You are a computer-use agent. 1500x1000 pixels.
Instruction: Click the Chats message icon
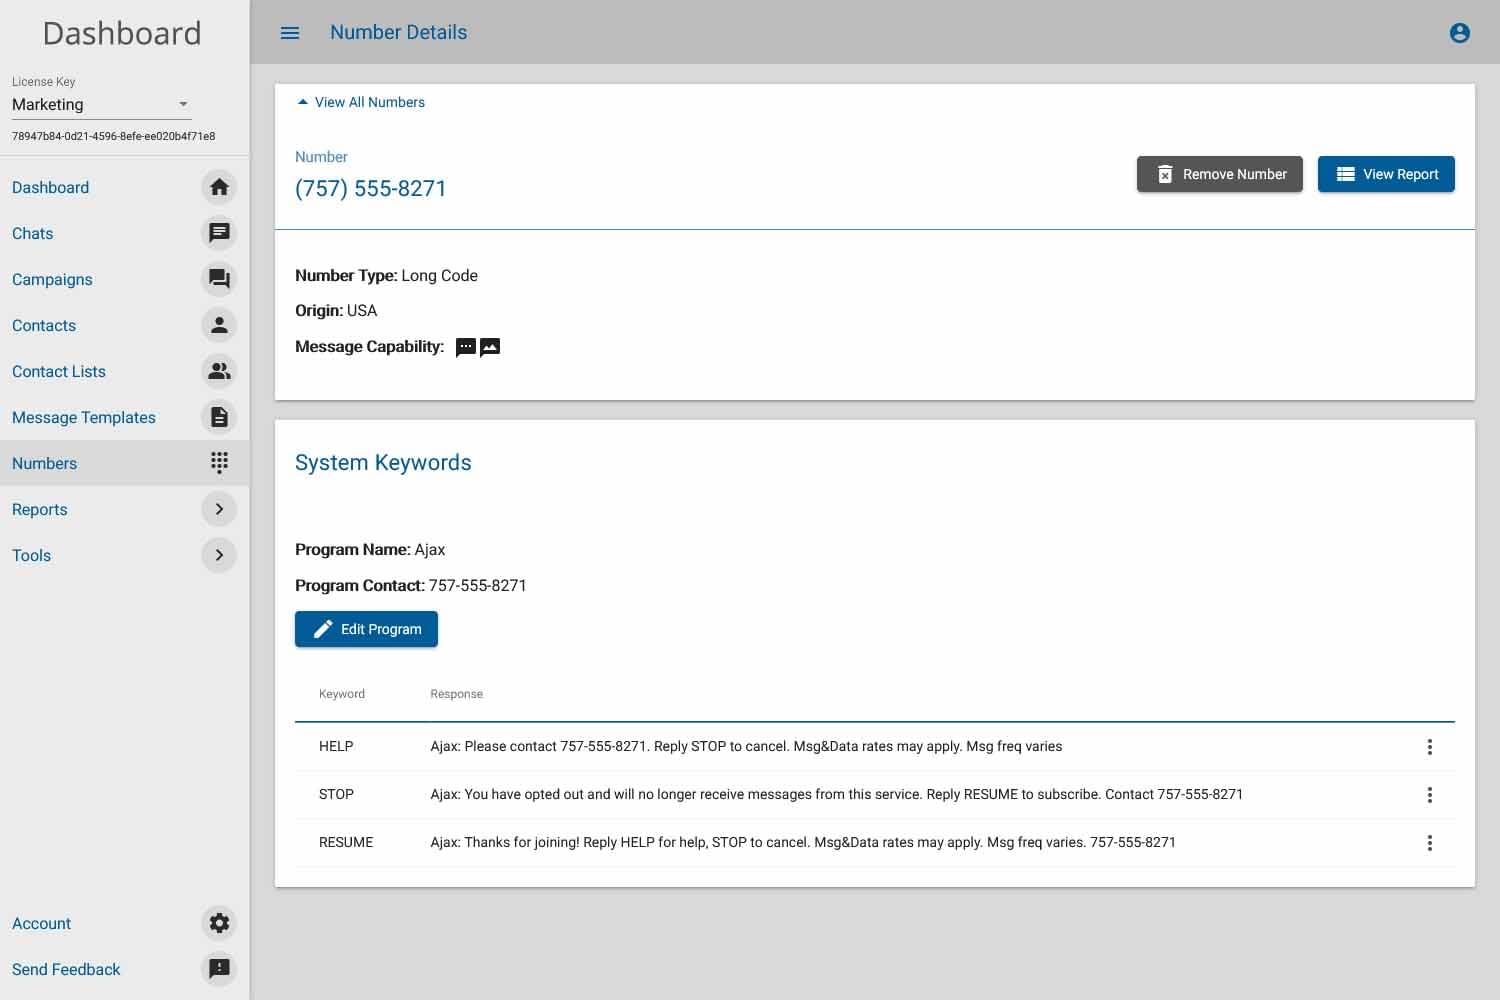pos(219,233)
